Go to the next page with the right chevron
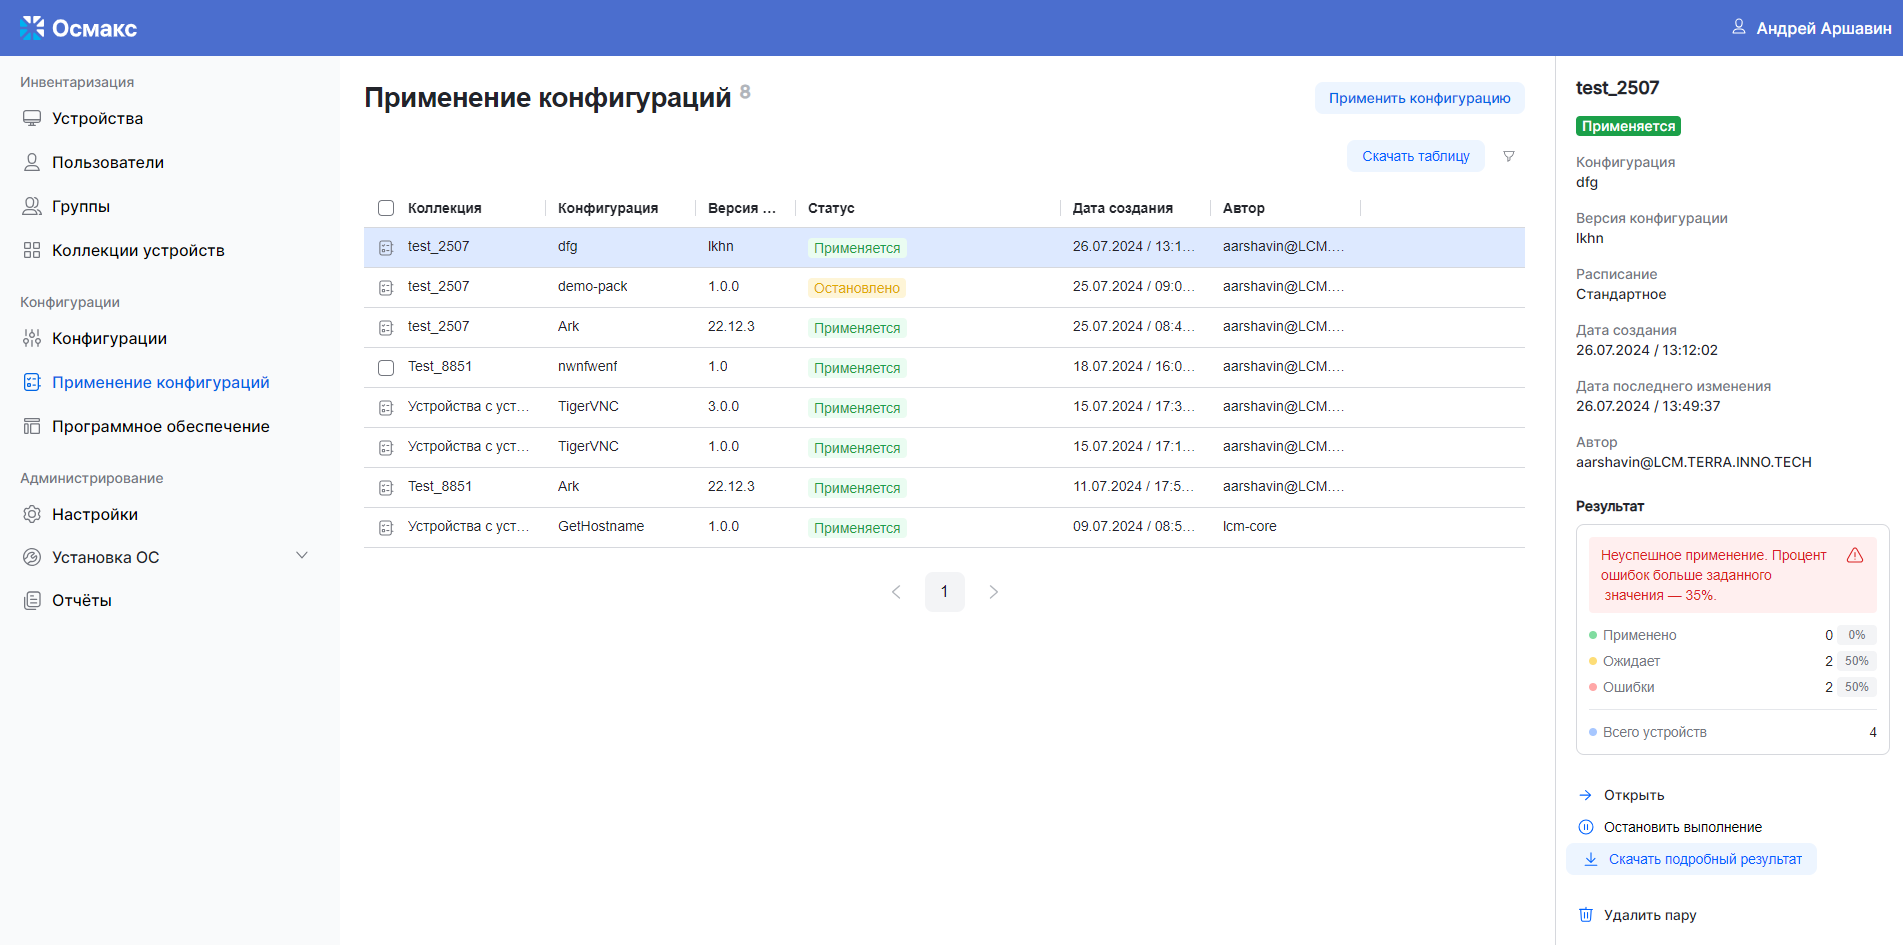Screen dimensions: 1903x945 (x=993, y=592)
